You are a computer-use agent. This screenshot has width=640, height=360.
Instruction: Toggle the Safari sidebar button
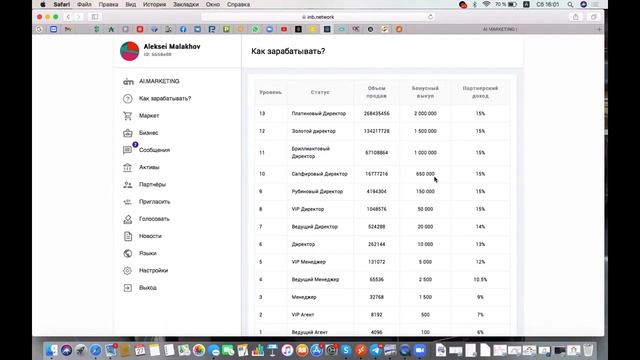(x=95, y=17)
